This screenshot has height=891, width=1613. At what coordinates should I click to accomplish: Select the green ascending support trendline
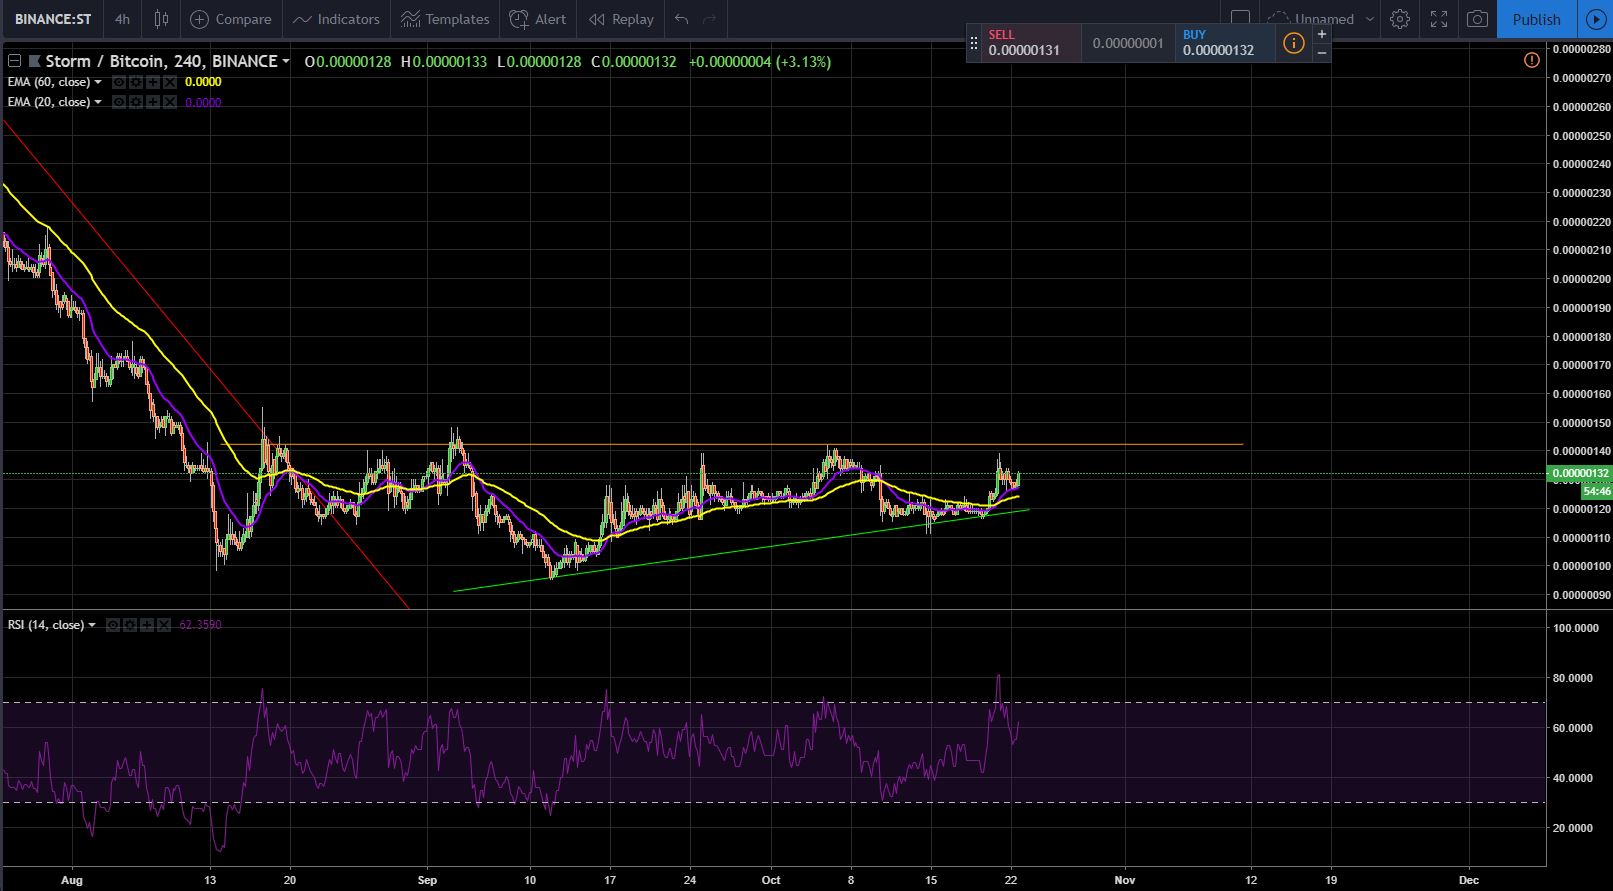[x=740, y=551]
